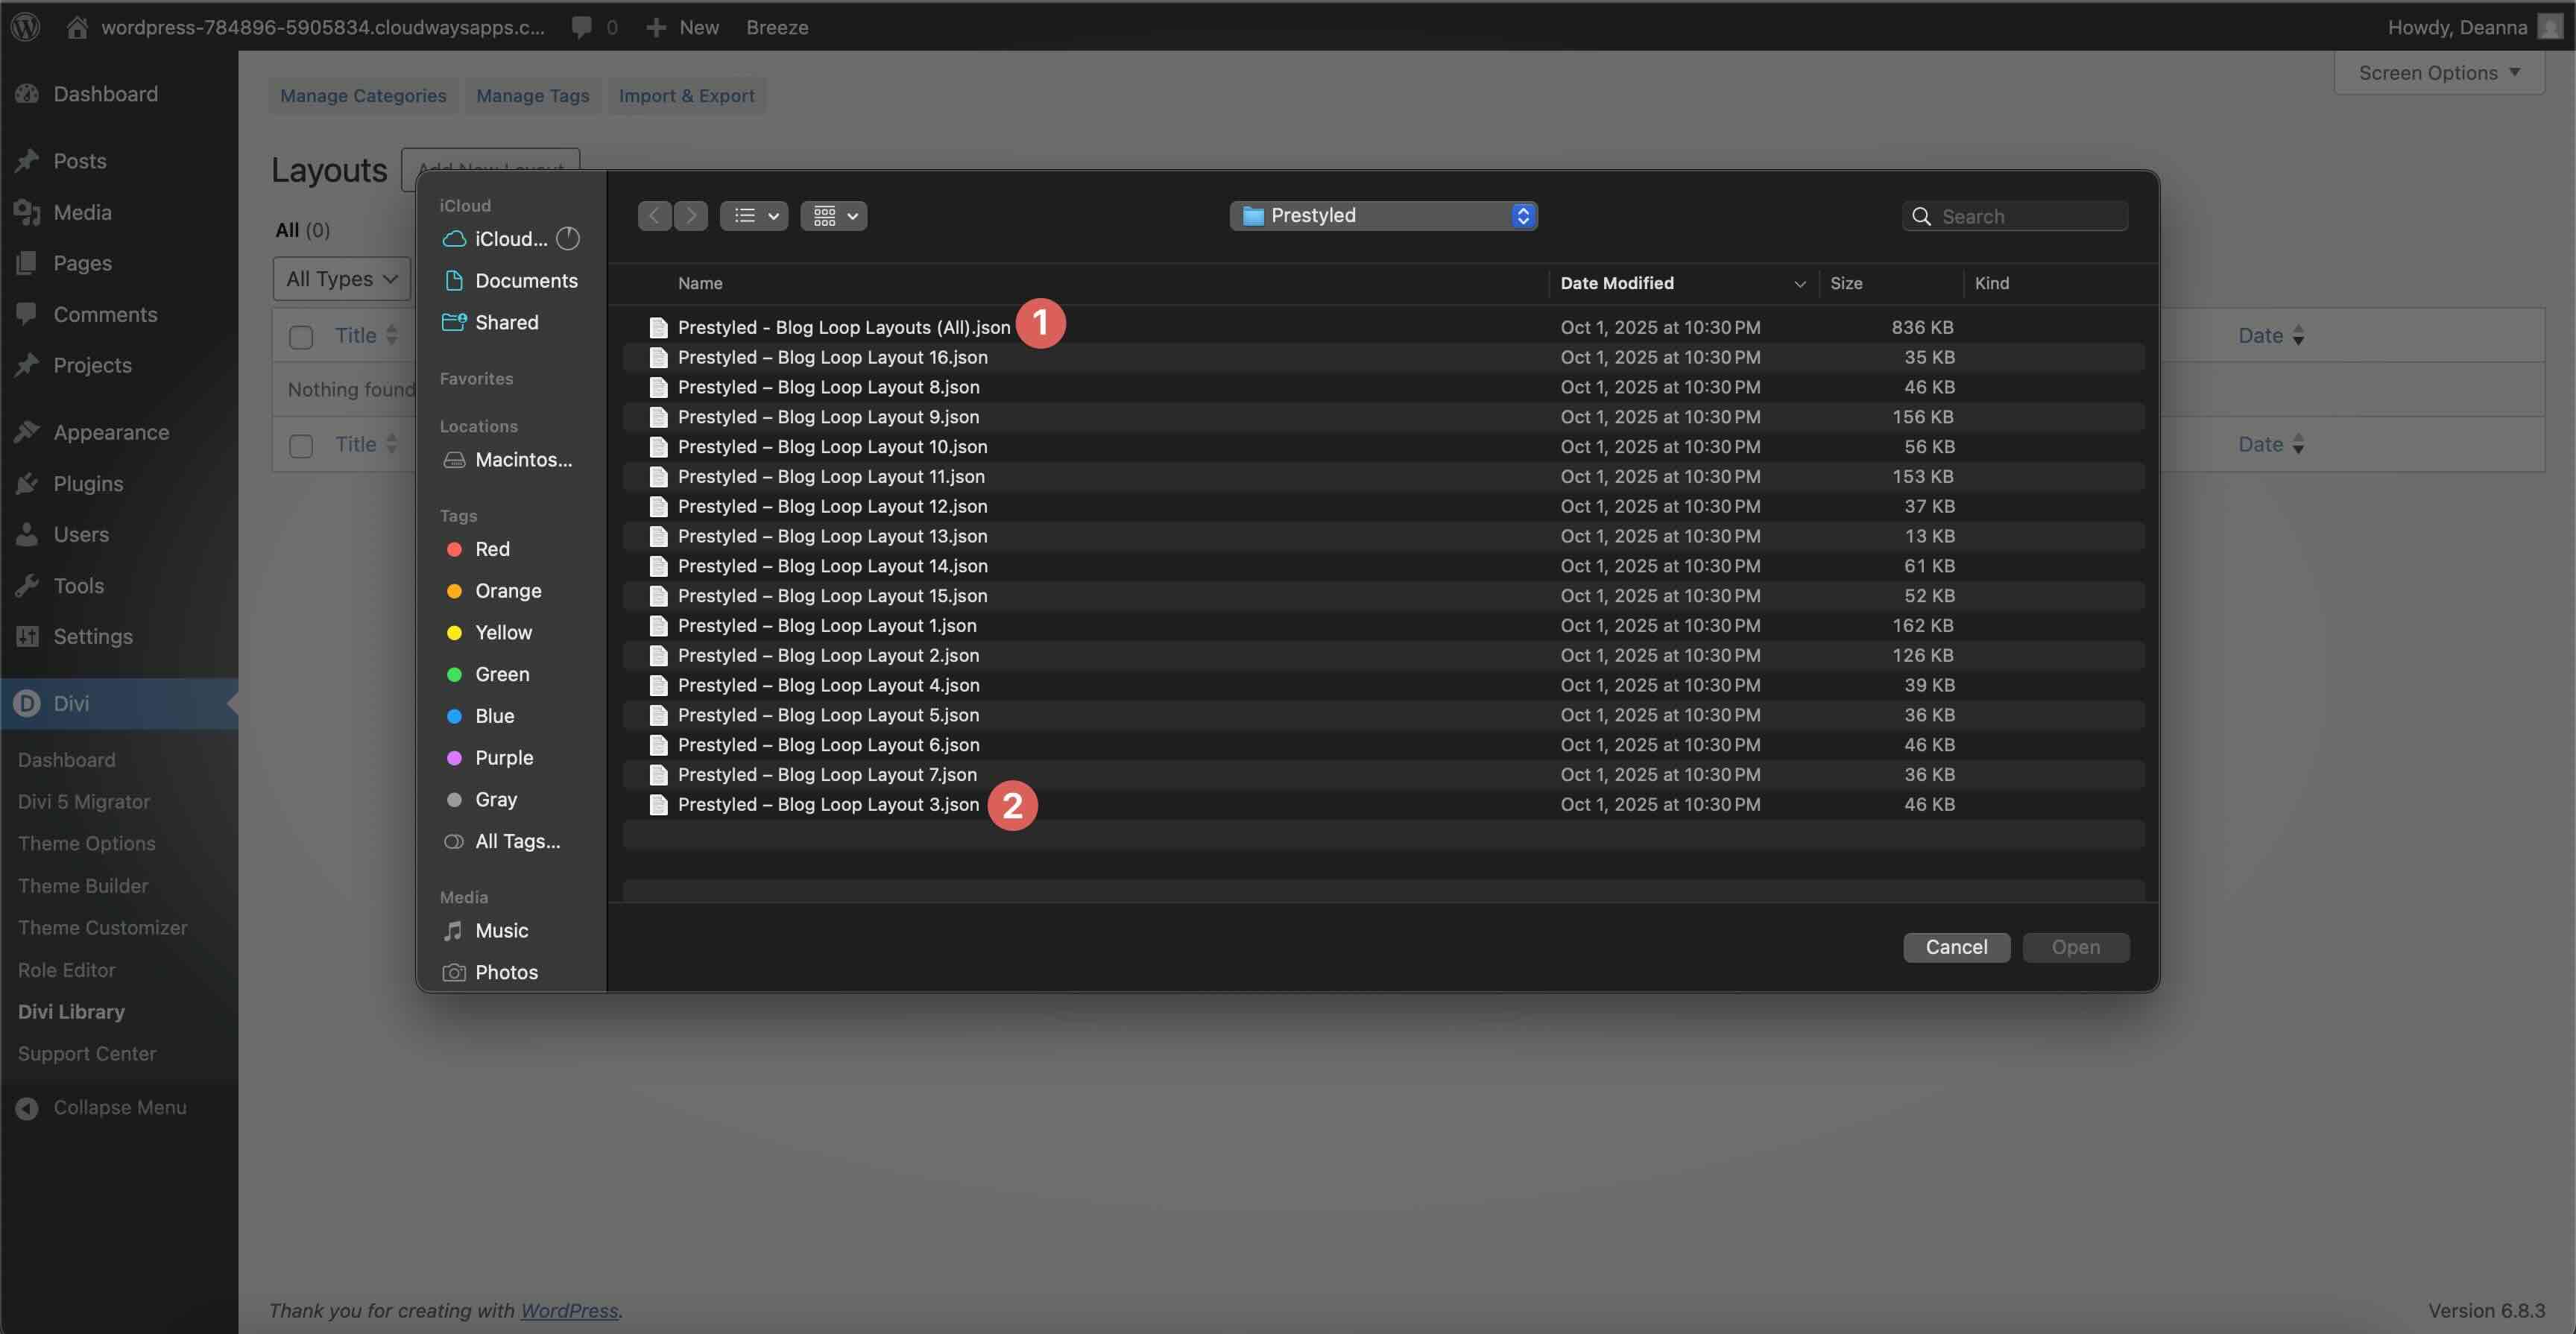Filter files by the Red tag

492,549
